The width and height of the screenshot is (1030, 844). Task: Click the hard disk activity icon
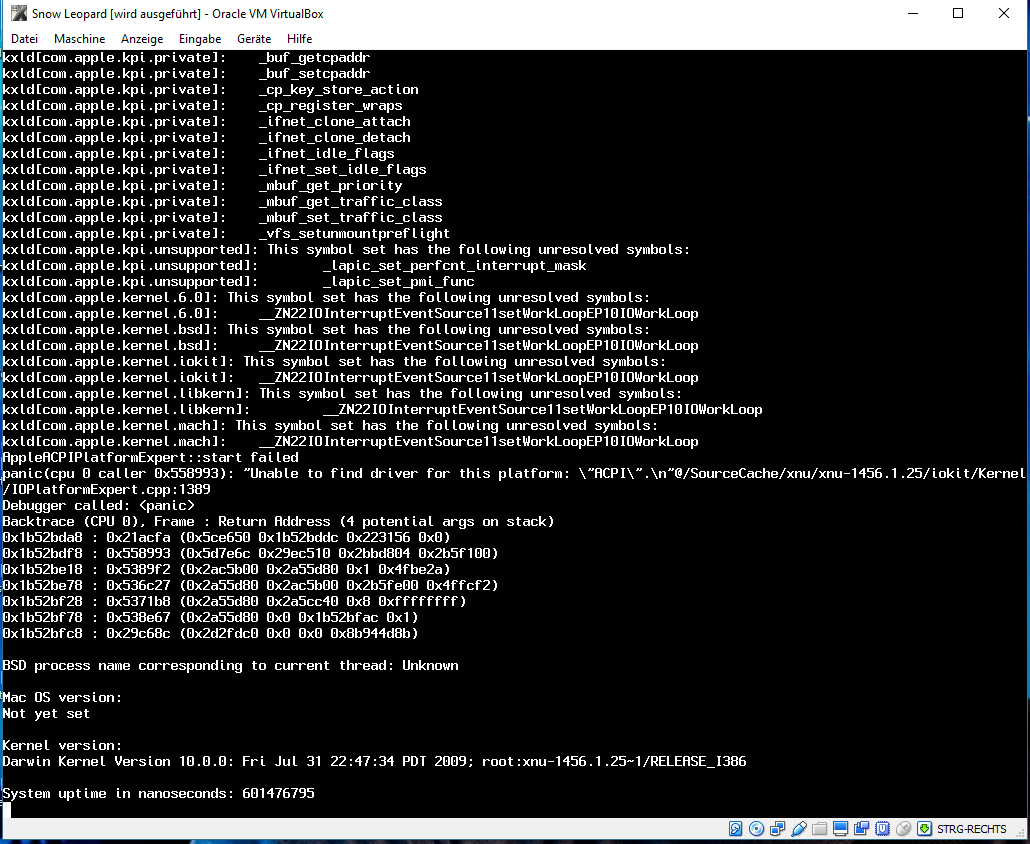tap(736, 829)
